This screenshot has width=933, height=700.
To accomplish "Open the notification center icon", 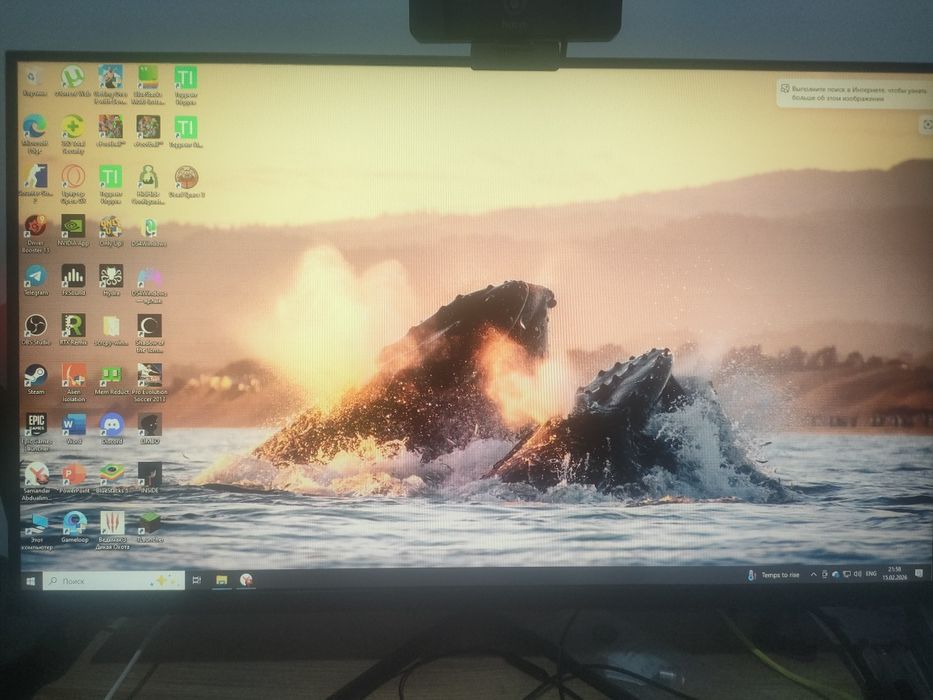I will pos(919,573).
